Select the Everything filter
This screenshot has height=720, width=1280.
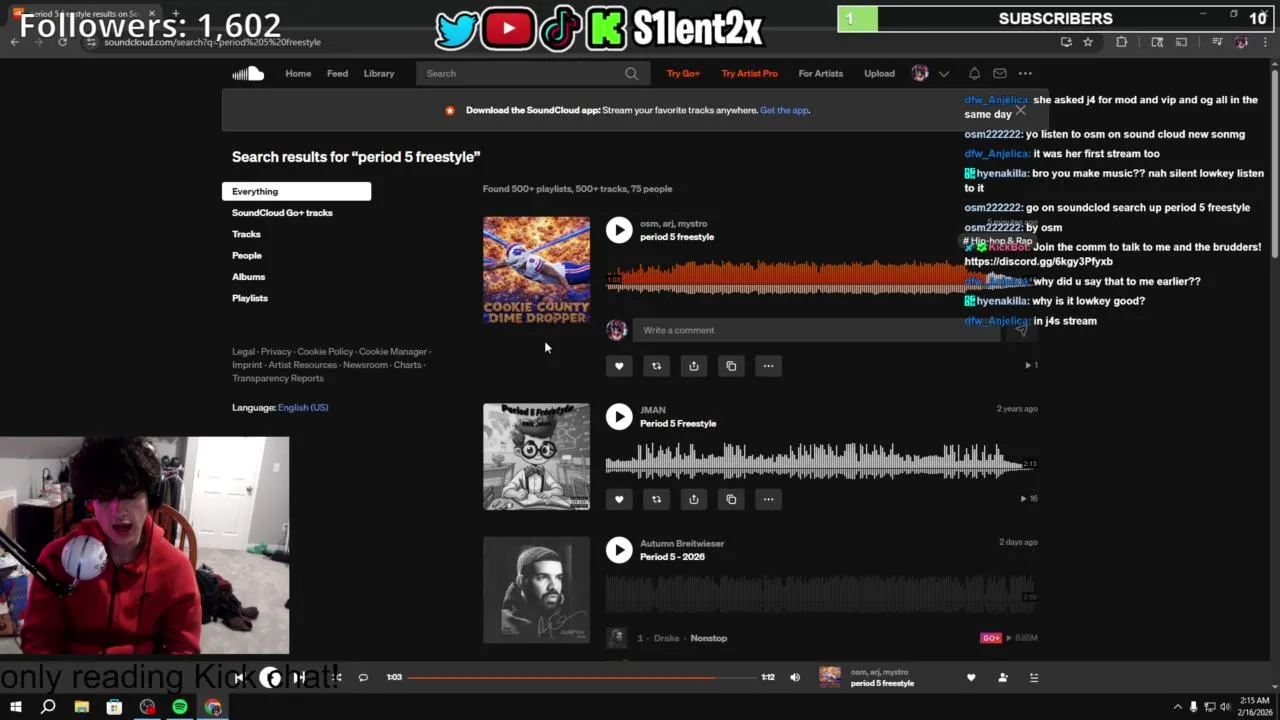[x=296, y=191]
